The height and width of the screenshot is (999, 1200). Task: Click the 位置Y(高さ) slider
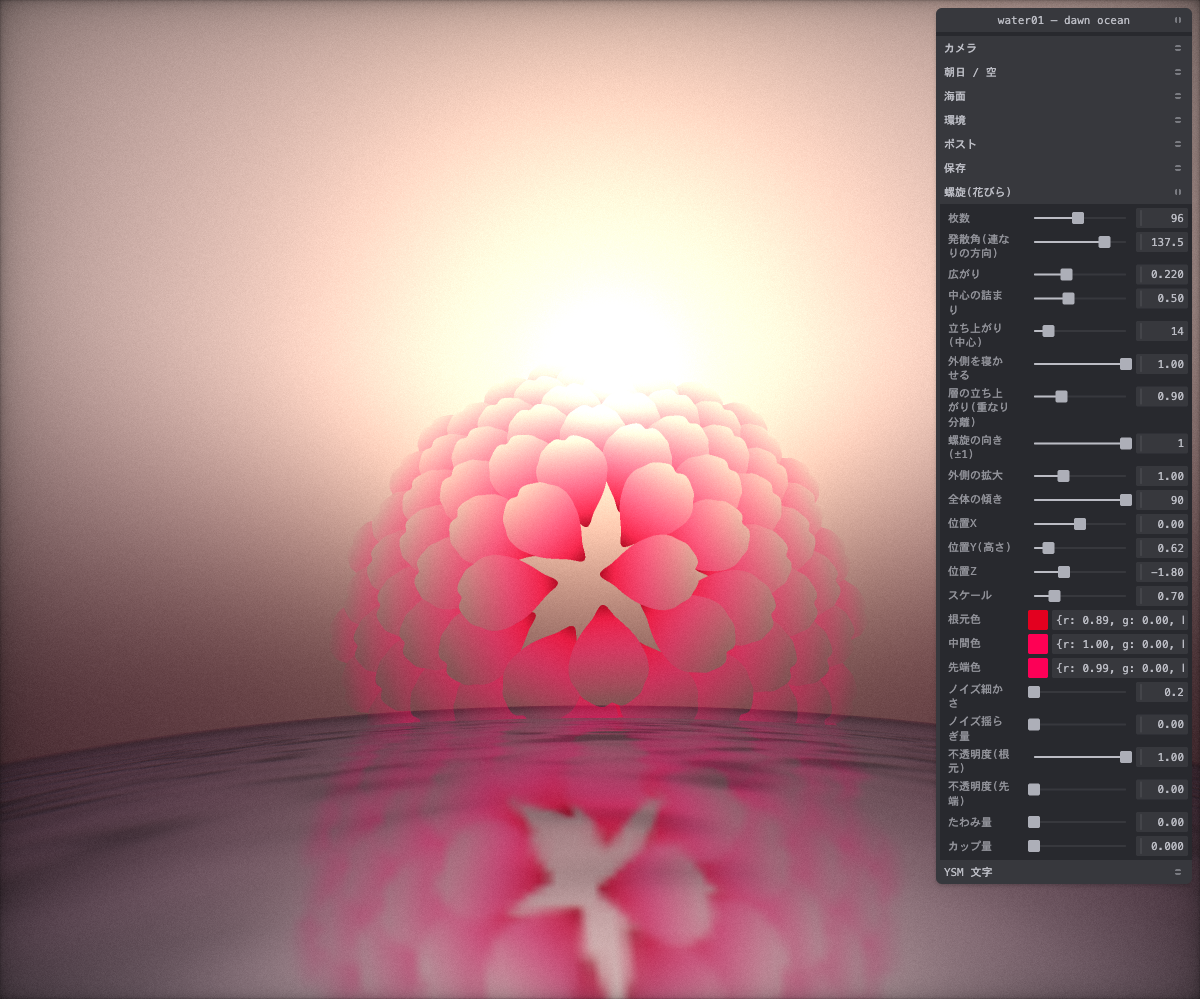1080,548
